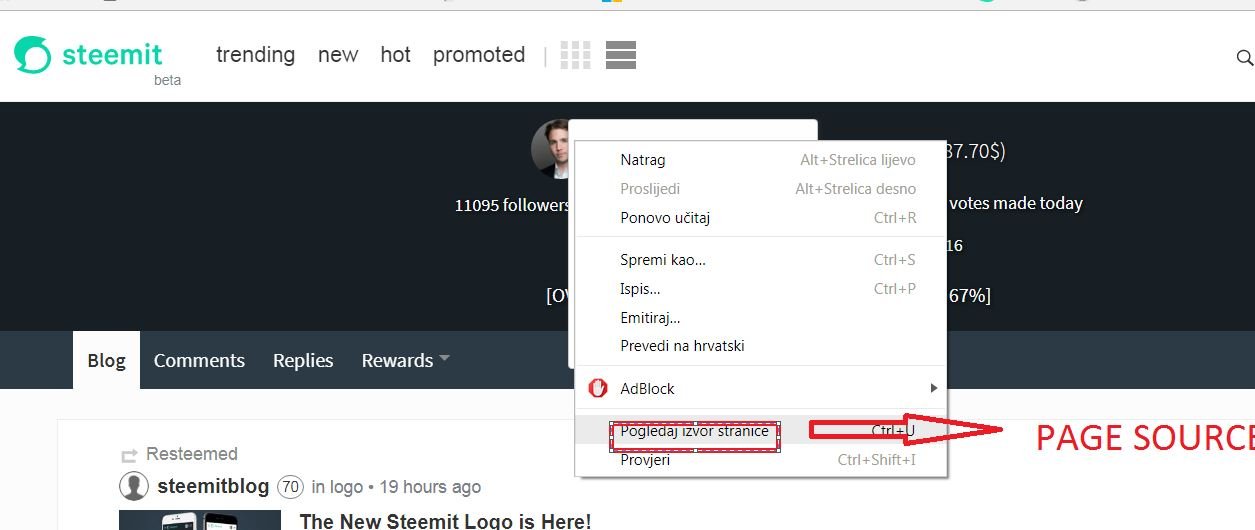Click the 11095 followers count

[x=512, y=205]
